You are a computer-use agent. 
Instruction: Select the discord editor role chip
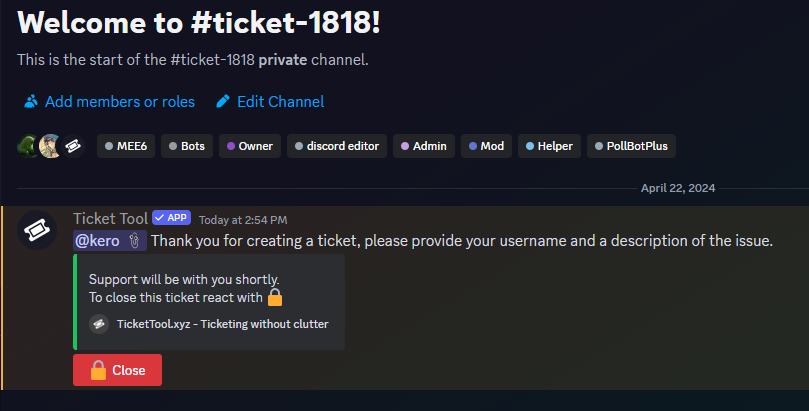337,146
